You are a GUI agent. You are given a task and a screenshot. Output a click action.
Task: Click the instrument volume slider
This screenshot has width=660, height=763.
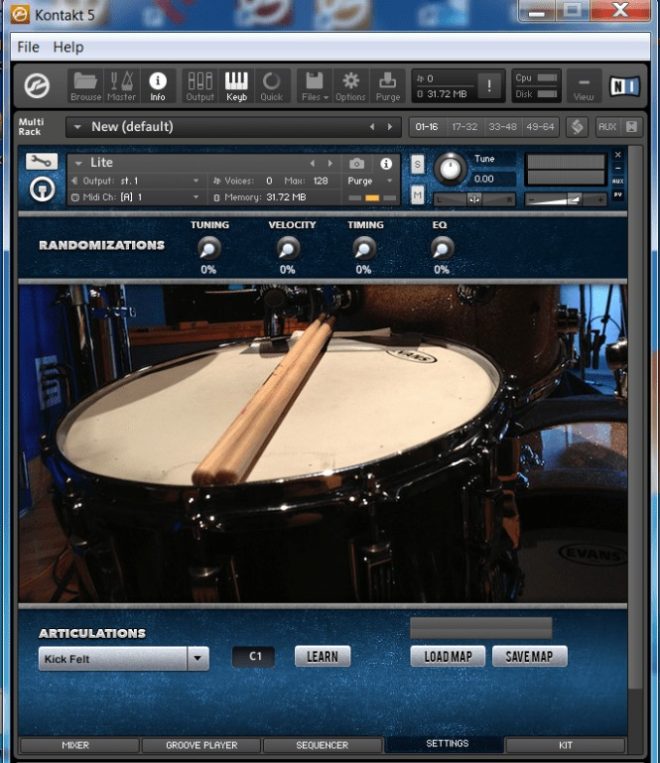566,199
